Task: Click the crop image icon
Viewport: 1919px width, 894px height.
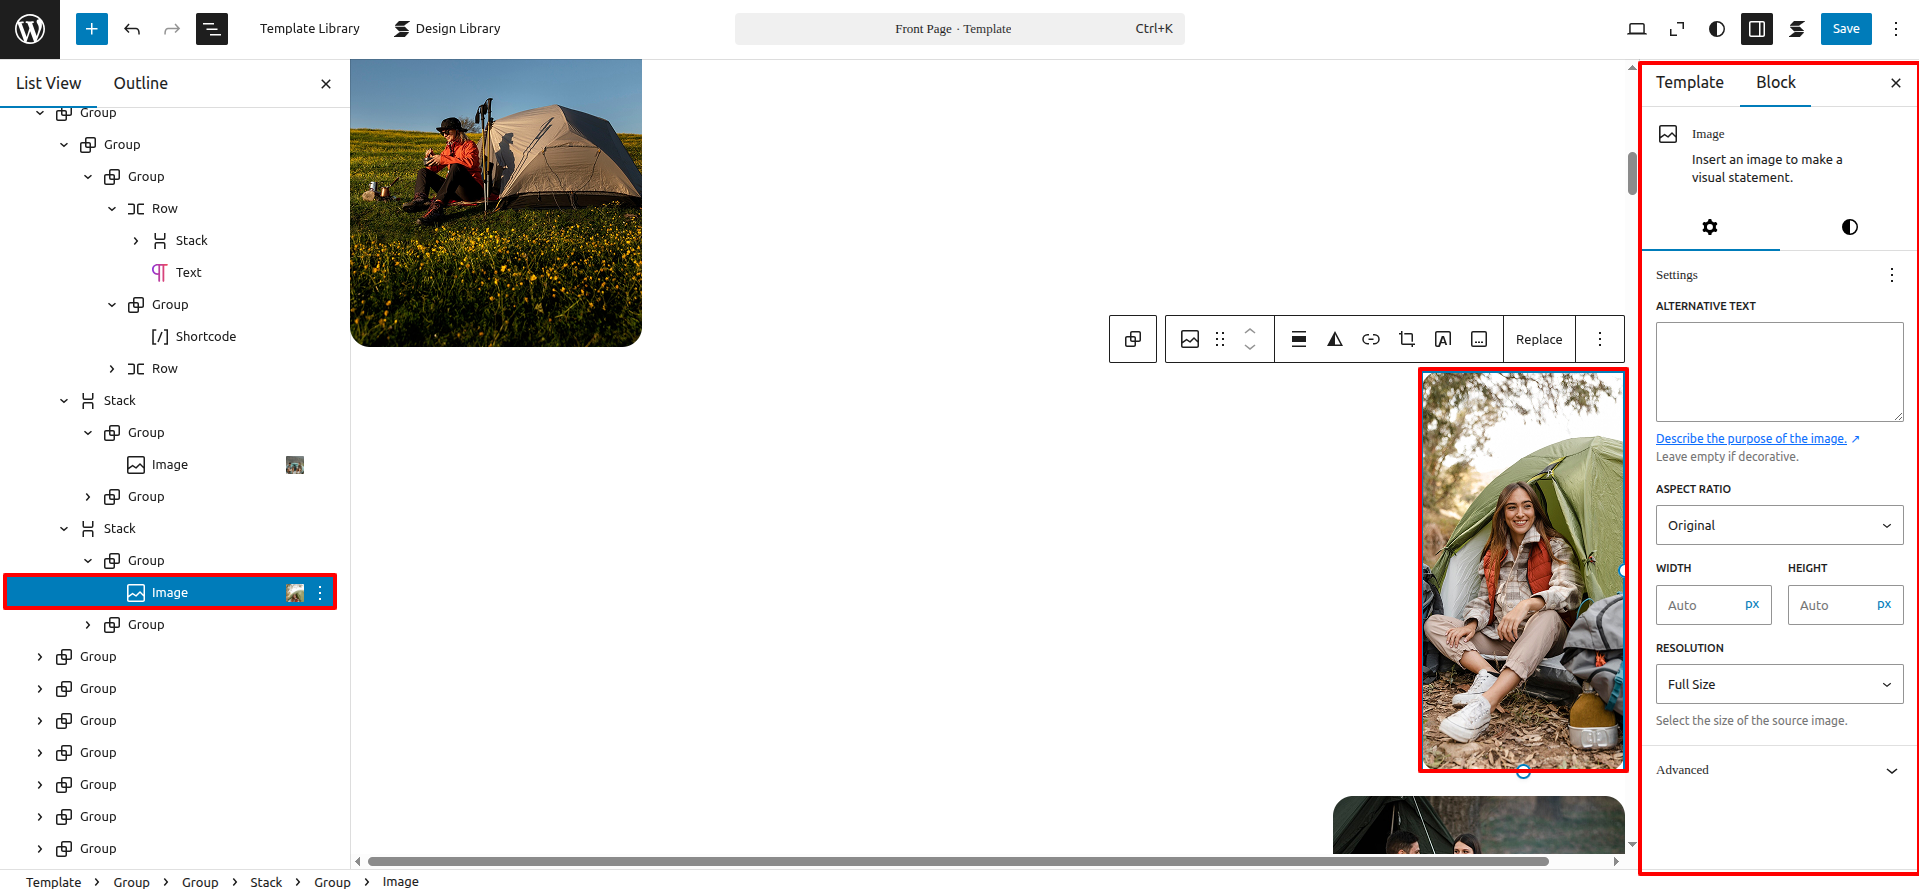Action: (1406, 340)
